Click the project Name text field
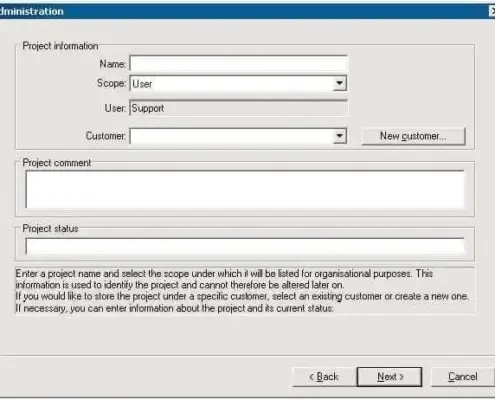 pyautogui.click(x=238, y=63)
